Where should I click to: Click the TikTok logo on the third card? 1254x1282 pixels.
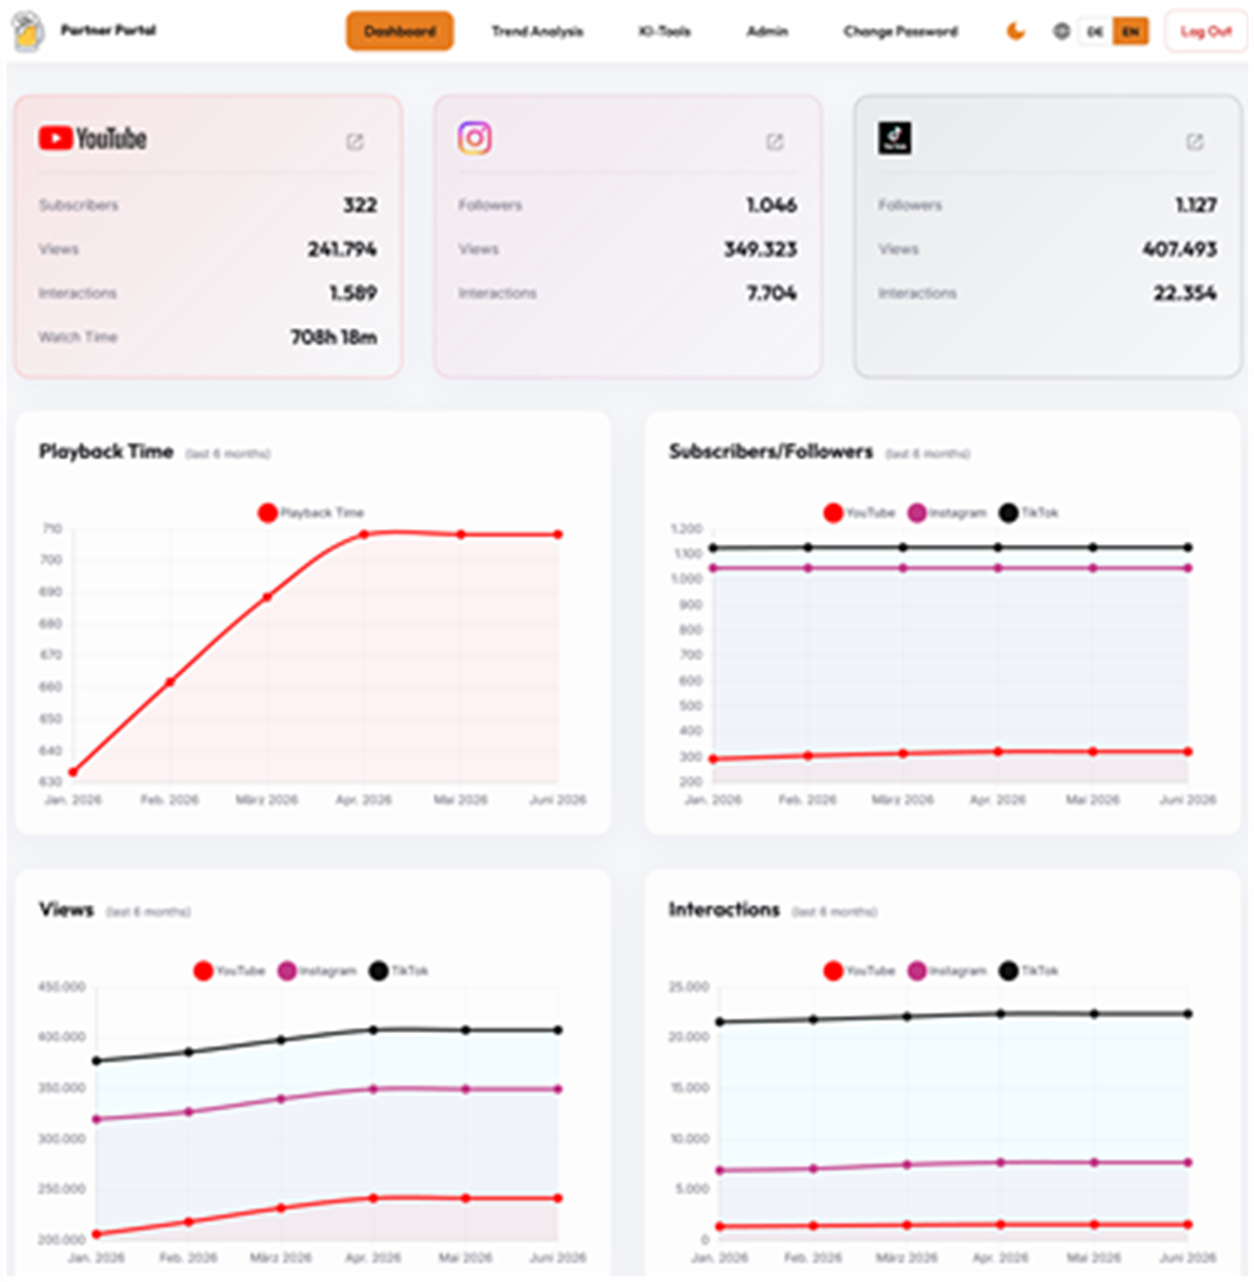click(x=895, y=138)
